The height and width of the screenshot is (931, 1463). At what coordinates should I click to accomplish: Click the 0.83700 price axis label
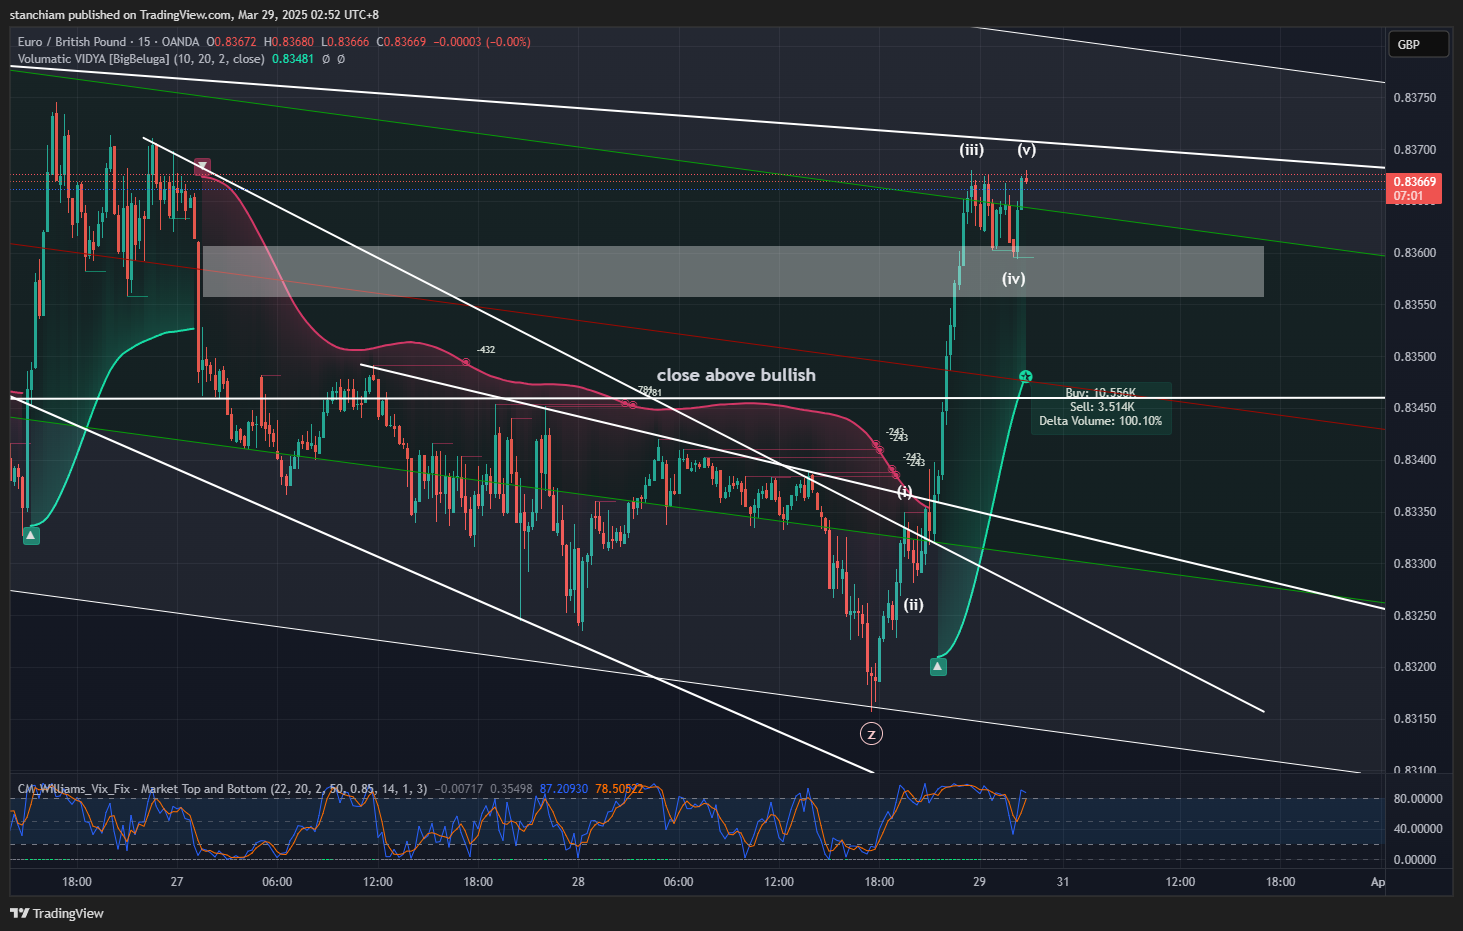(x=1415, y=150)
